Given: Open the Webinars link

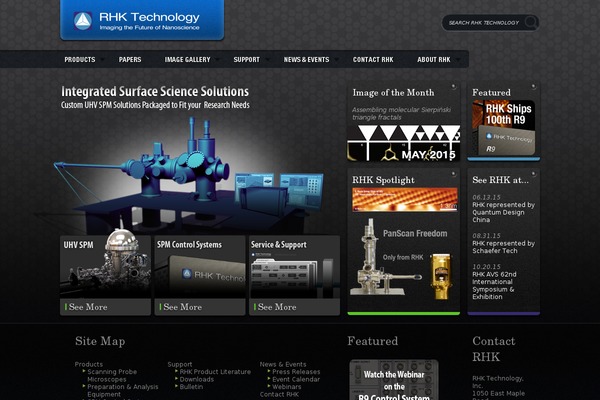Looking at the screenshot, I should click(x=287, y=387).
